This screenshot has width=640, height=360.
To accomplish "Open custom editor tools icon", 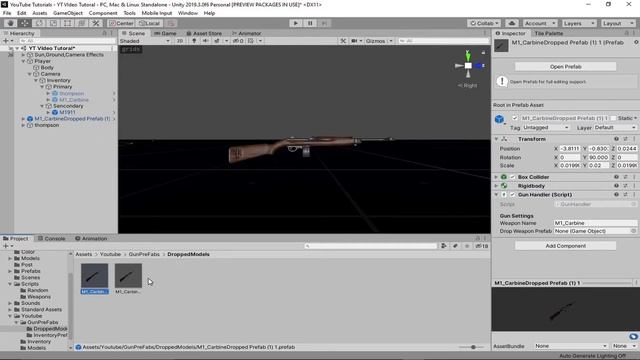I will [96, 23].
